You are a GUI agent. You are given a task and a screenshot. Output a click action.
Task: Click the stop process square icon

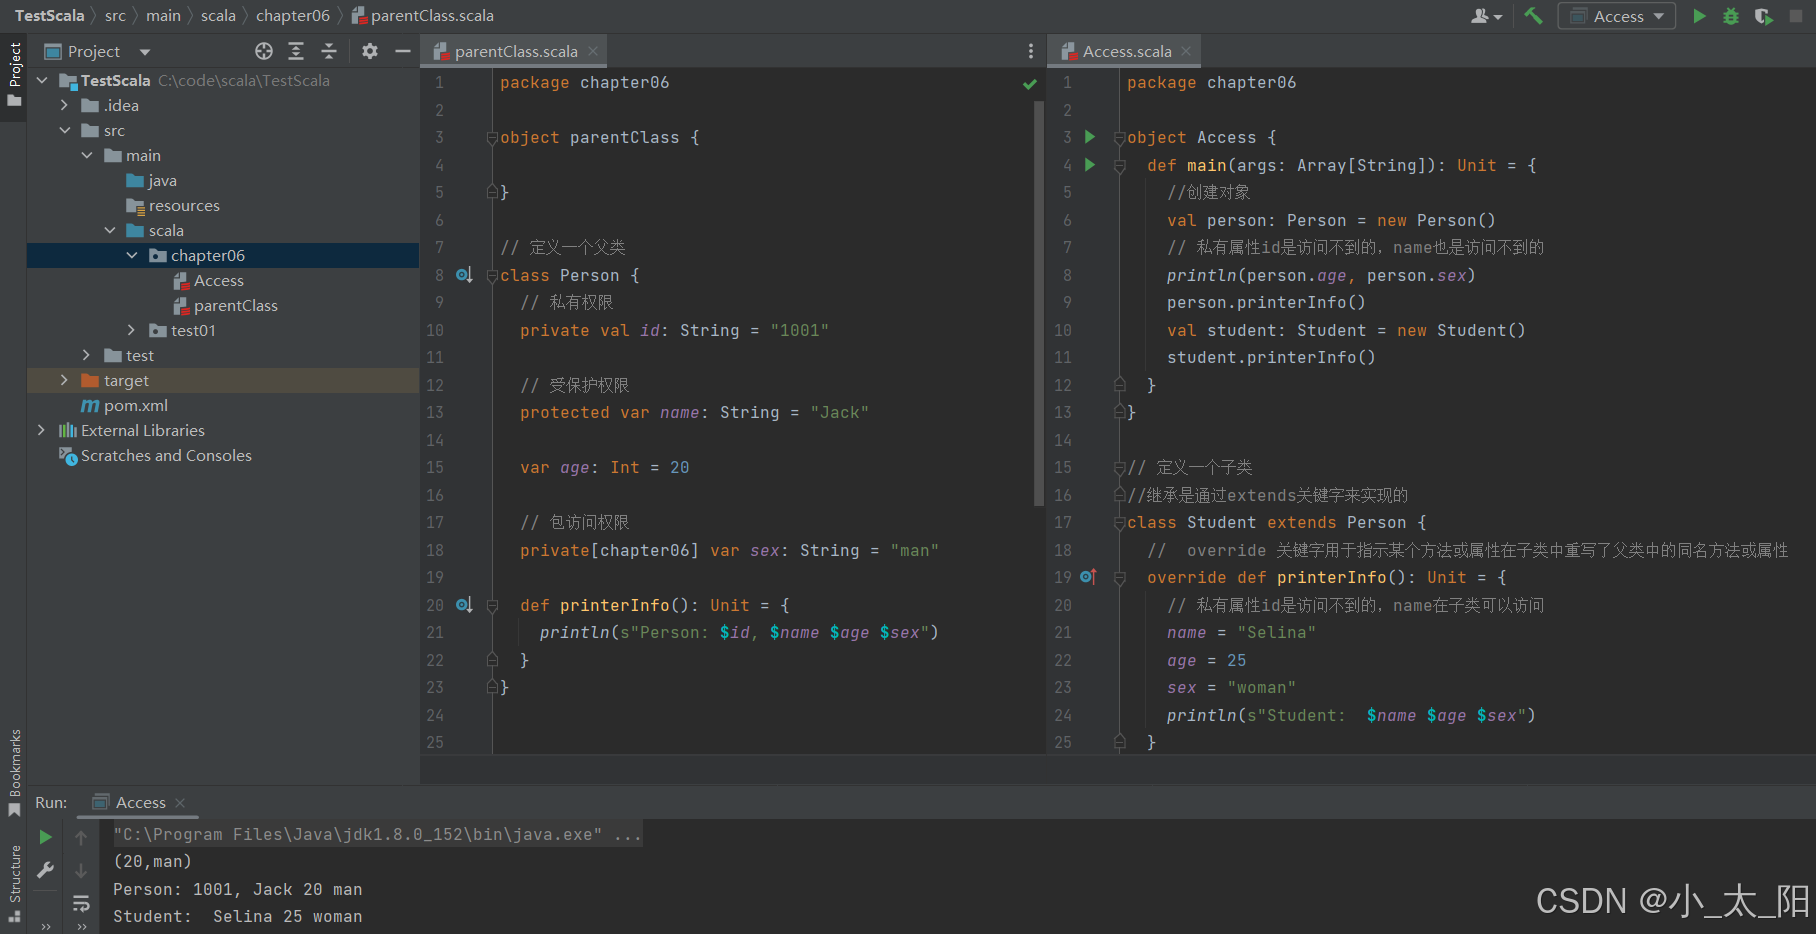1796,16
